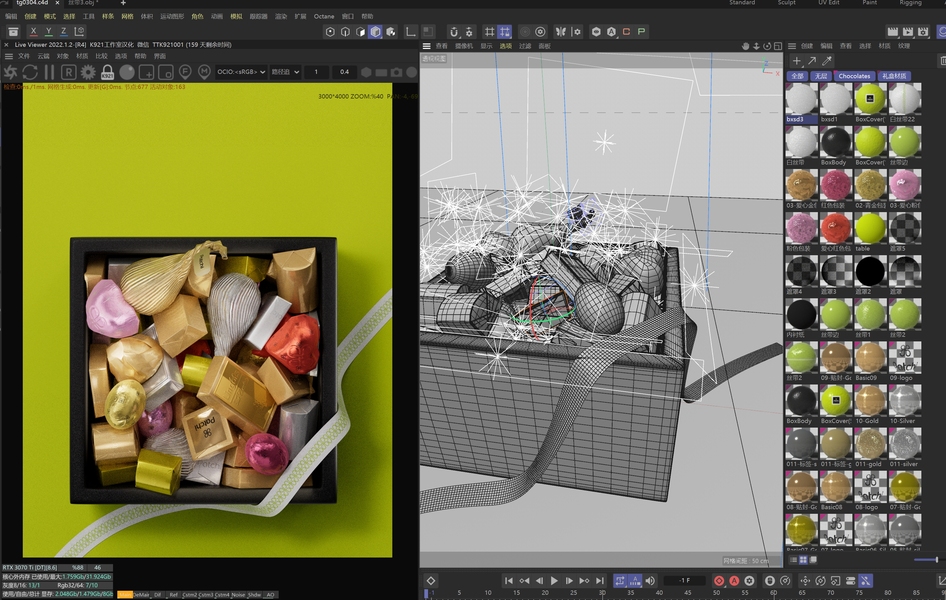Click the keyframe diamond icon left of timeline

(431, 581)
